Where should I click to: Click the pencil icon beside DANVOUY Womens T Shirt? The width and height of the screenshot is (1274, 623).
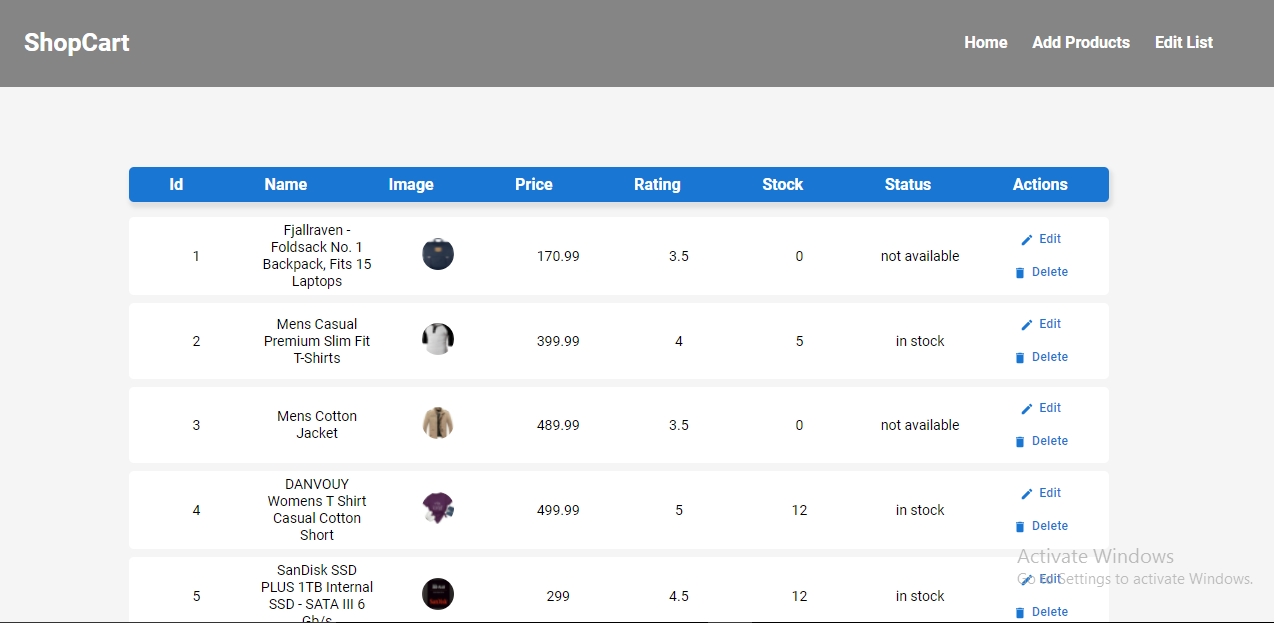click(x=1027, y=492)
